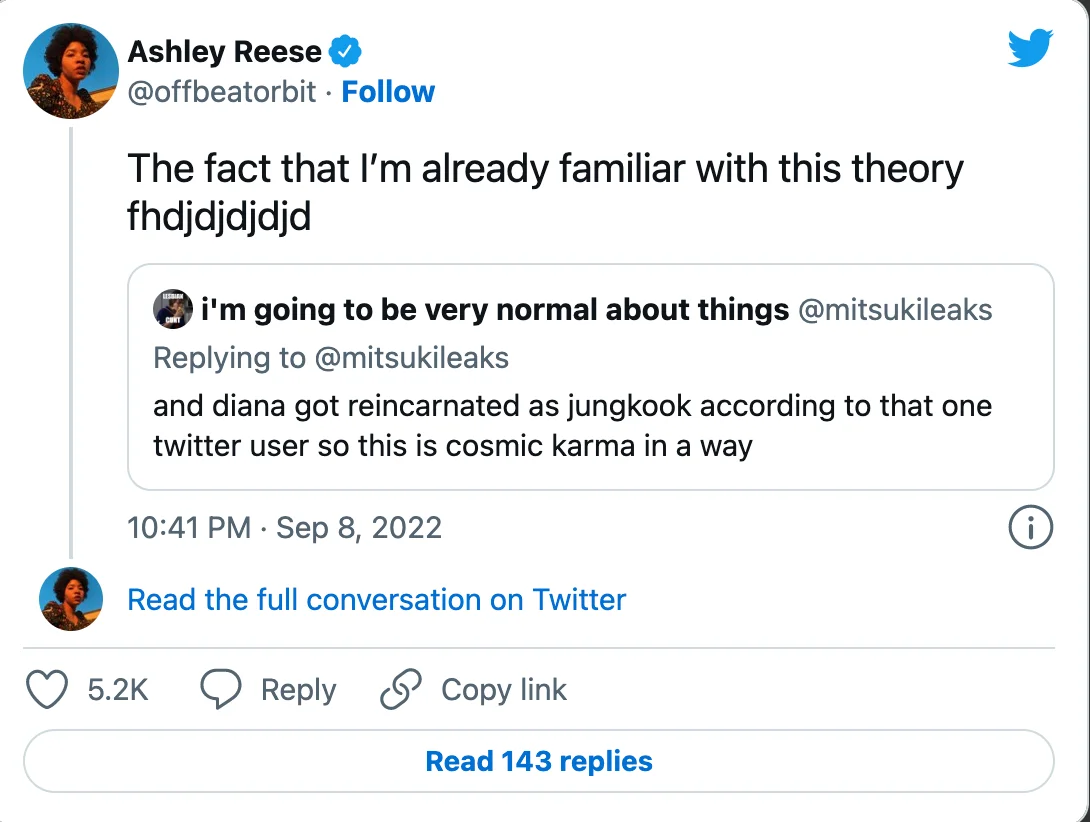Click the 'Copy link' text

click(504, 689)
